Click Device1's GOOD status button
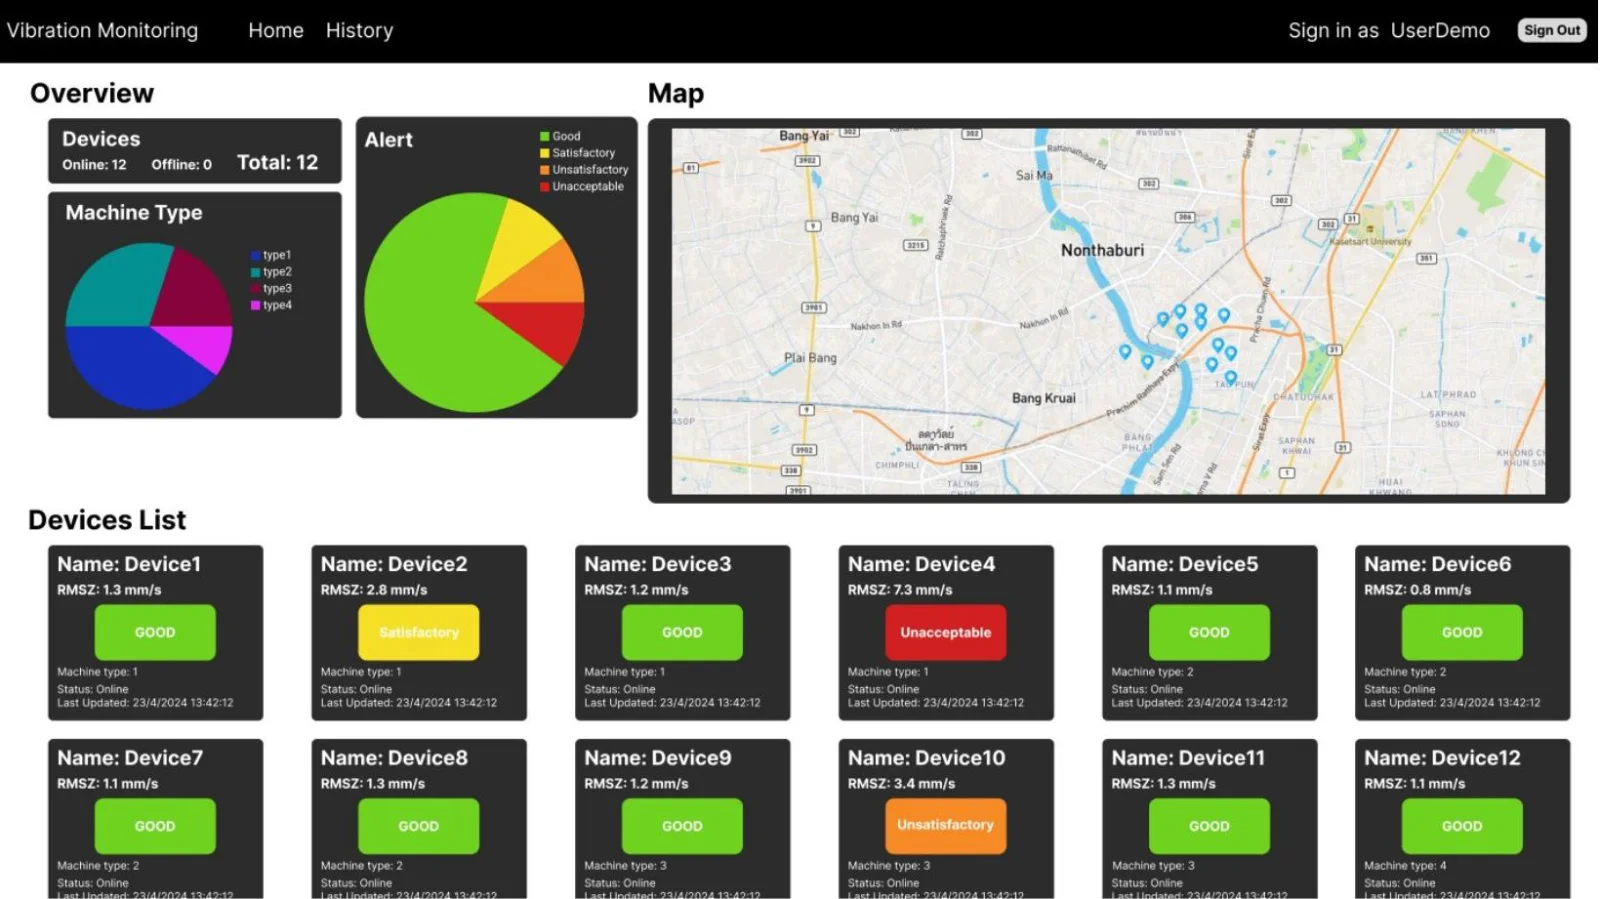Viewport: 1600px width, 899px height. 155,632
